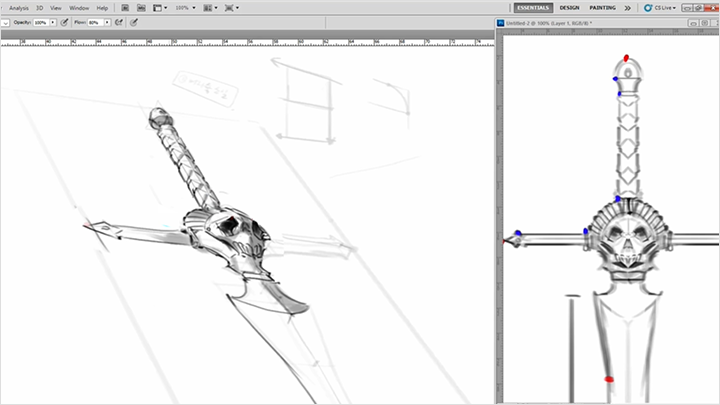Switch to the Design workspace
The width and height of the screenshot is (720, 405).
pyautogui.click(x=569, y=8)
